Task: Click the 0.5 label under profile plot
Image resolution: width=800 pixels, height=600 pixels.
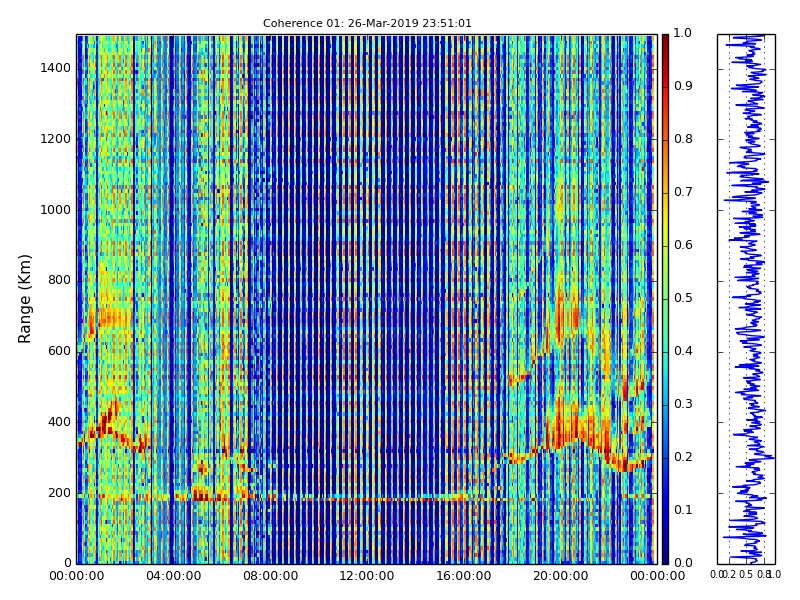Action: click(746, 574)
